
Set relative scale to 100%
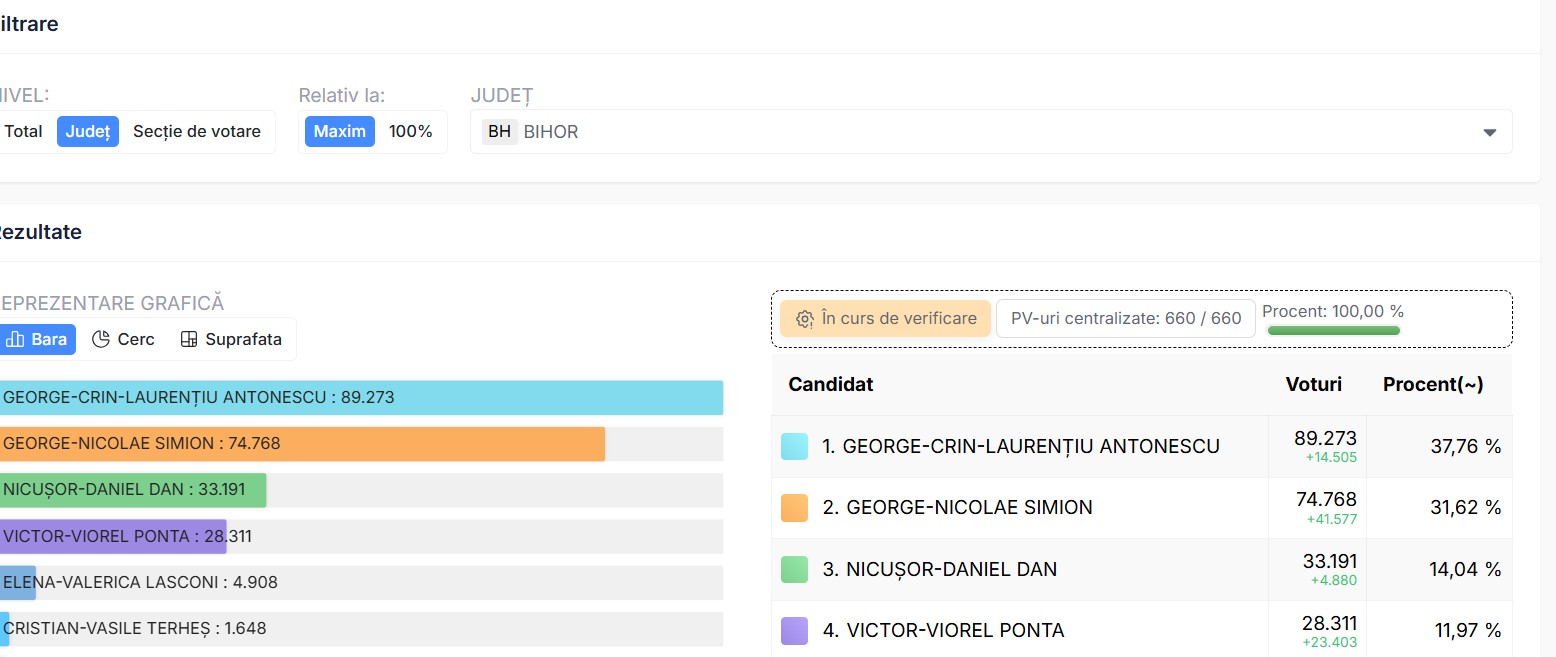pyautogui.click(x=410, y=132)
